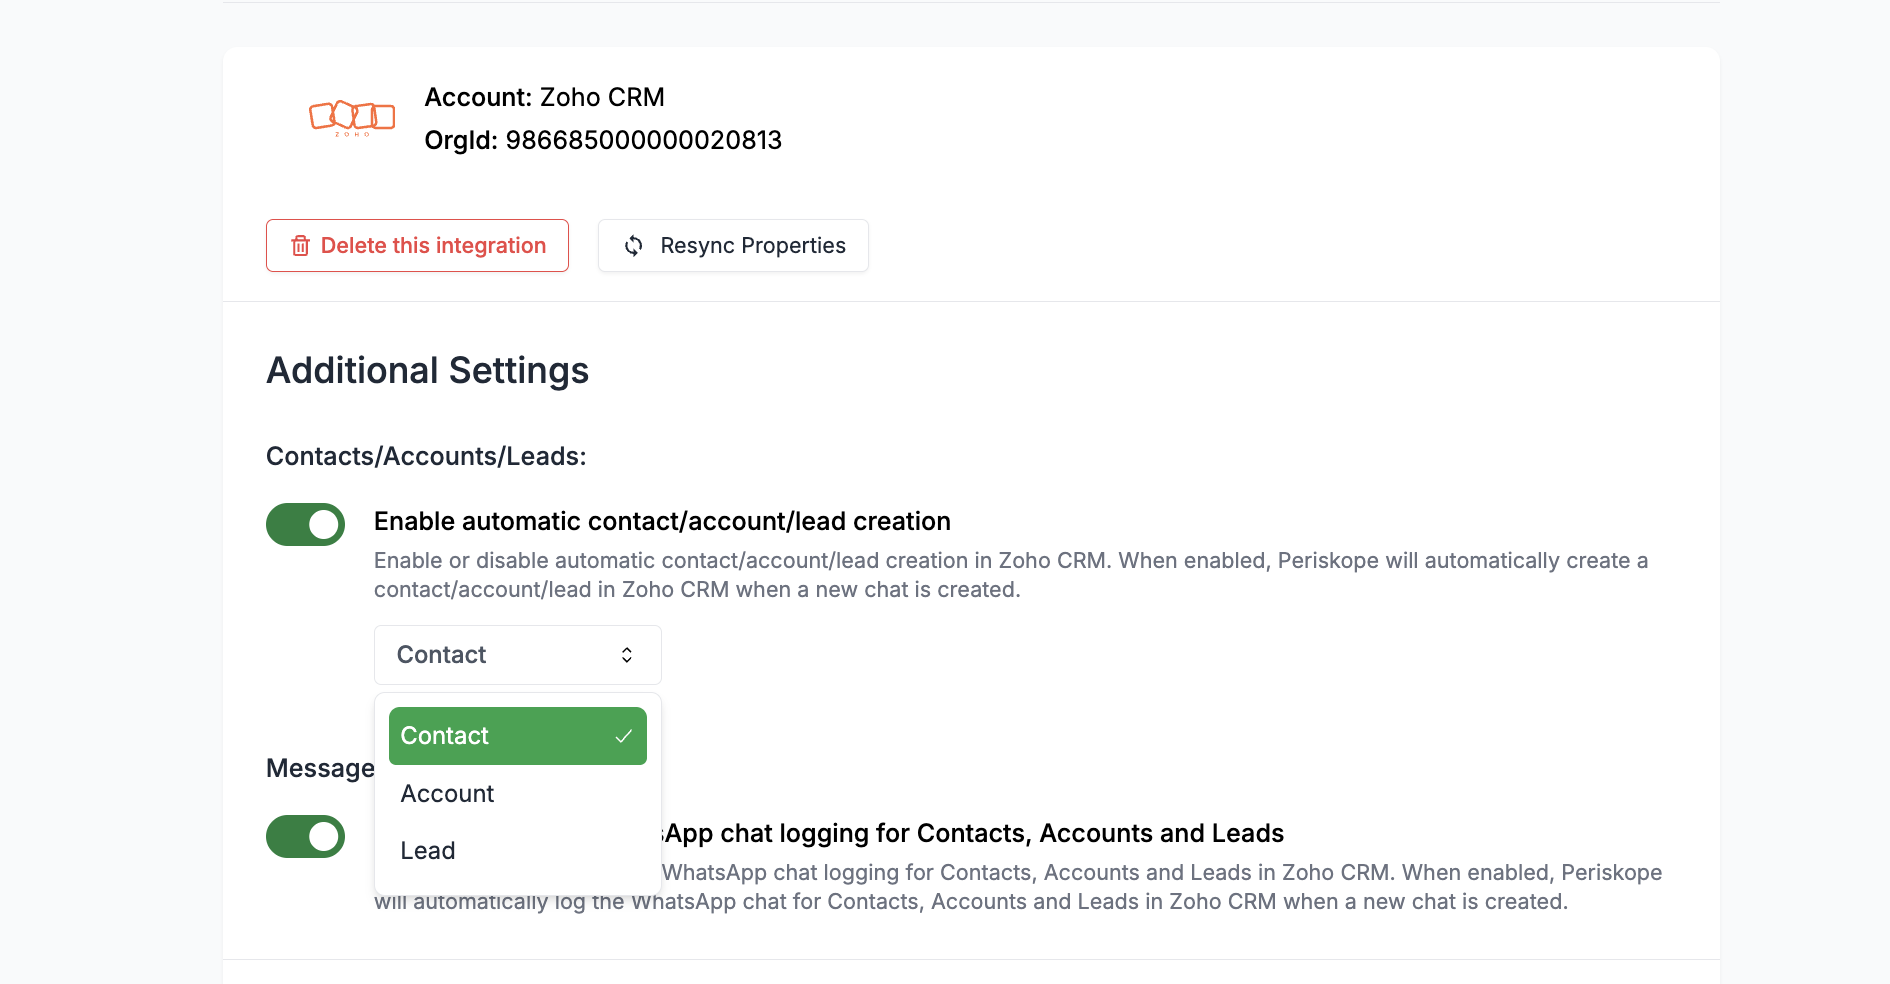
Task: Click the Enable automatic contact/account/lead creation label
Action: coord(662,522)
